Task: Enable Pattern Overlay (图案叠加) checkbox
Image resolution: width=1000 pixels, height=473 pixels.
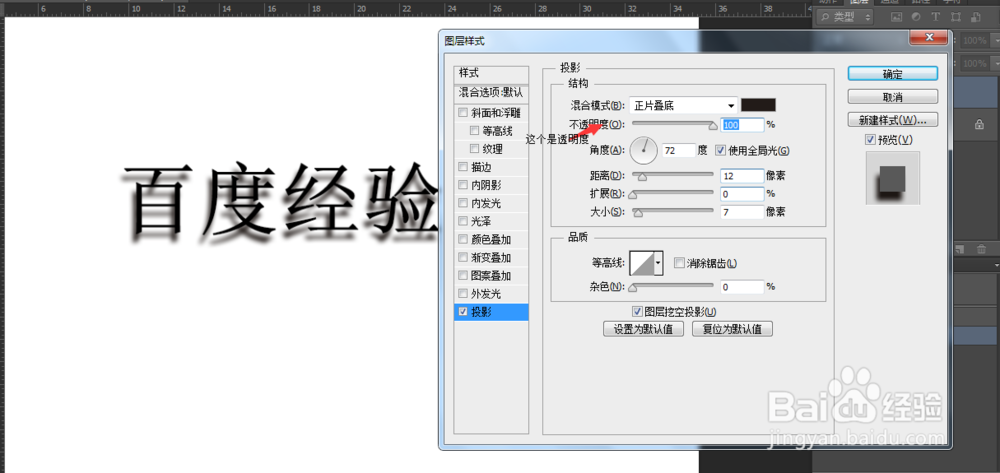Action: (462, 276)
